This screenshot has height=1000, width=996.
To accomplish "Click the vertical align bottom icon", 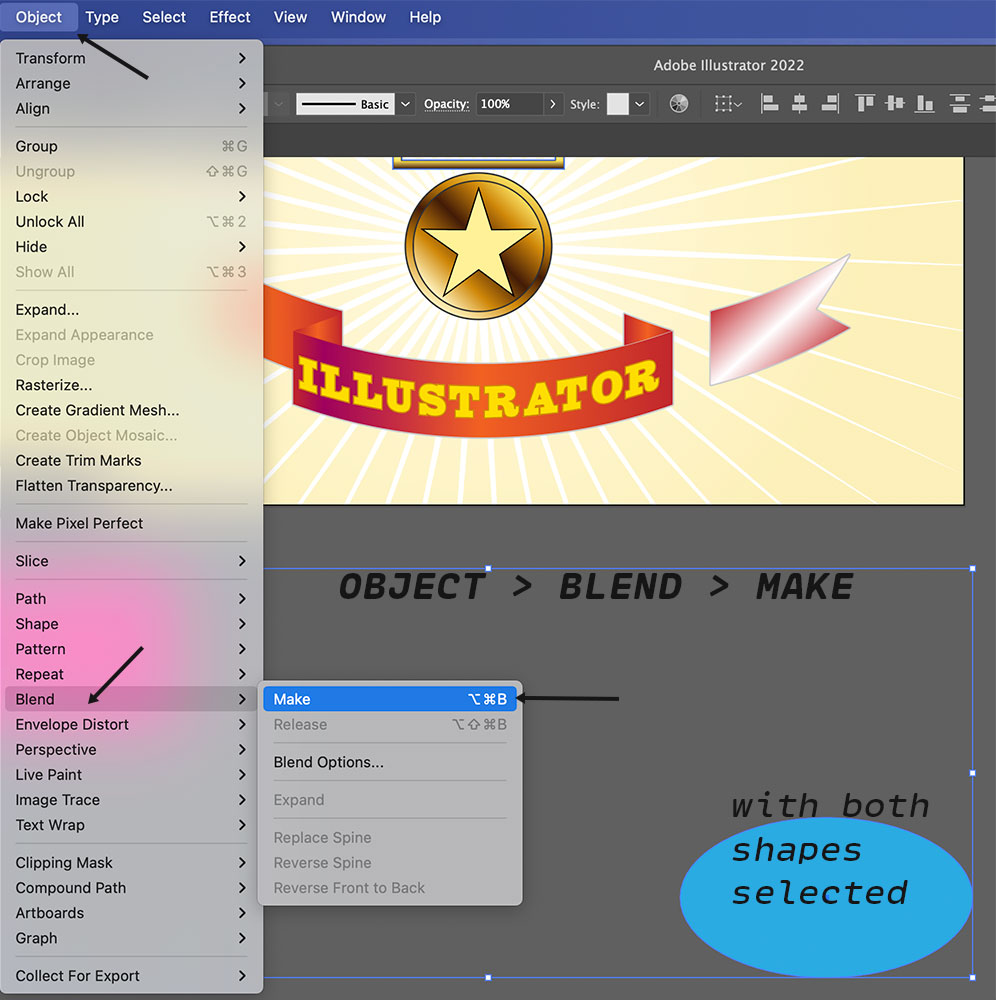I will [925, 104].
